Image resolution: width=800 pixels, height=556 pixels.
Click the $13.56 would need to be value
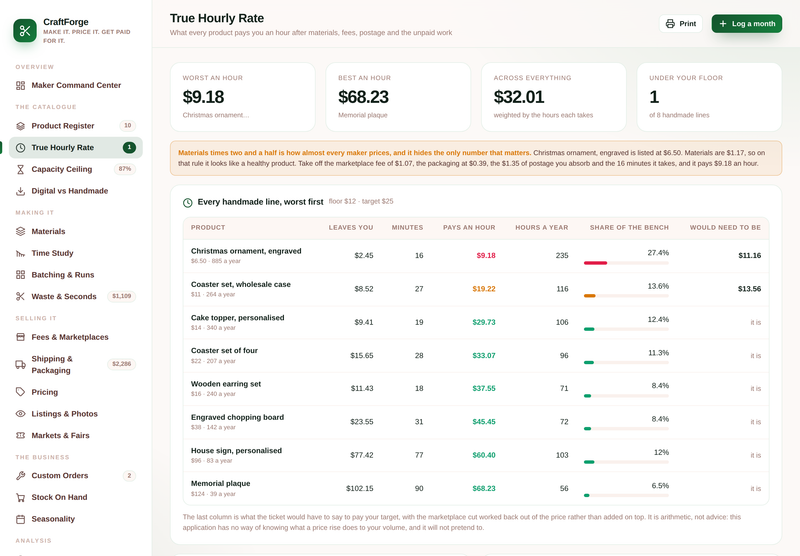coord(749,289)
